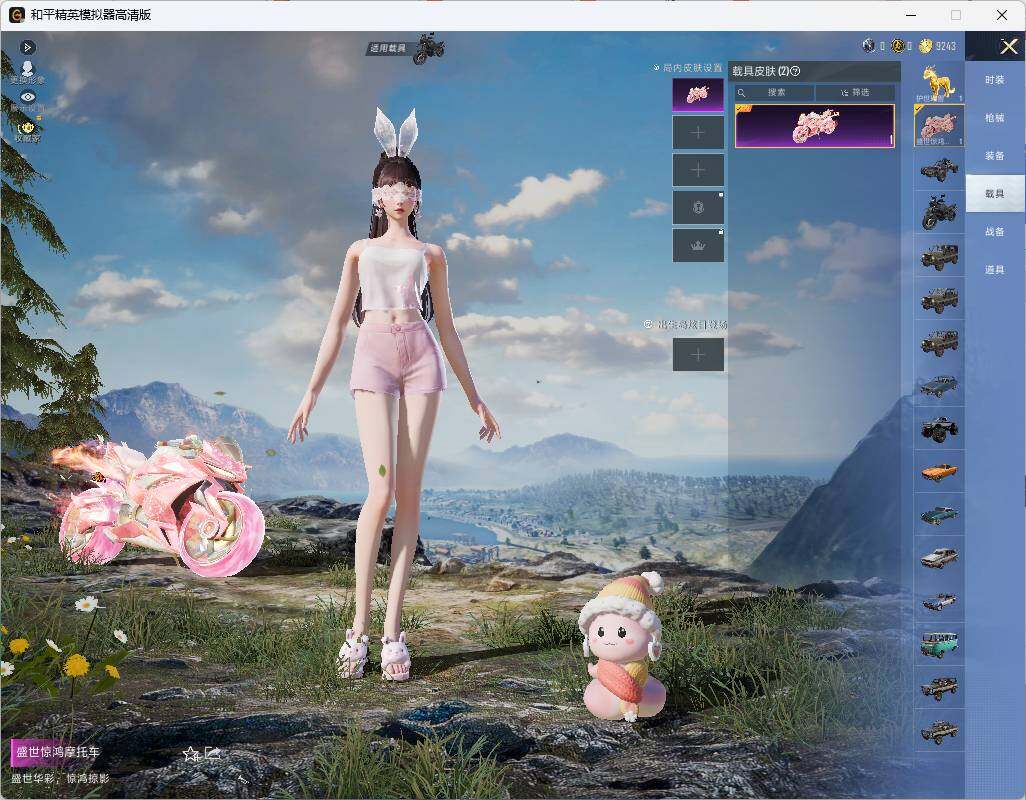Click the 盛世惊鸿摩托车 name label
This screenshot has height=800, width=1026.
click(x=58, y=752)
